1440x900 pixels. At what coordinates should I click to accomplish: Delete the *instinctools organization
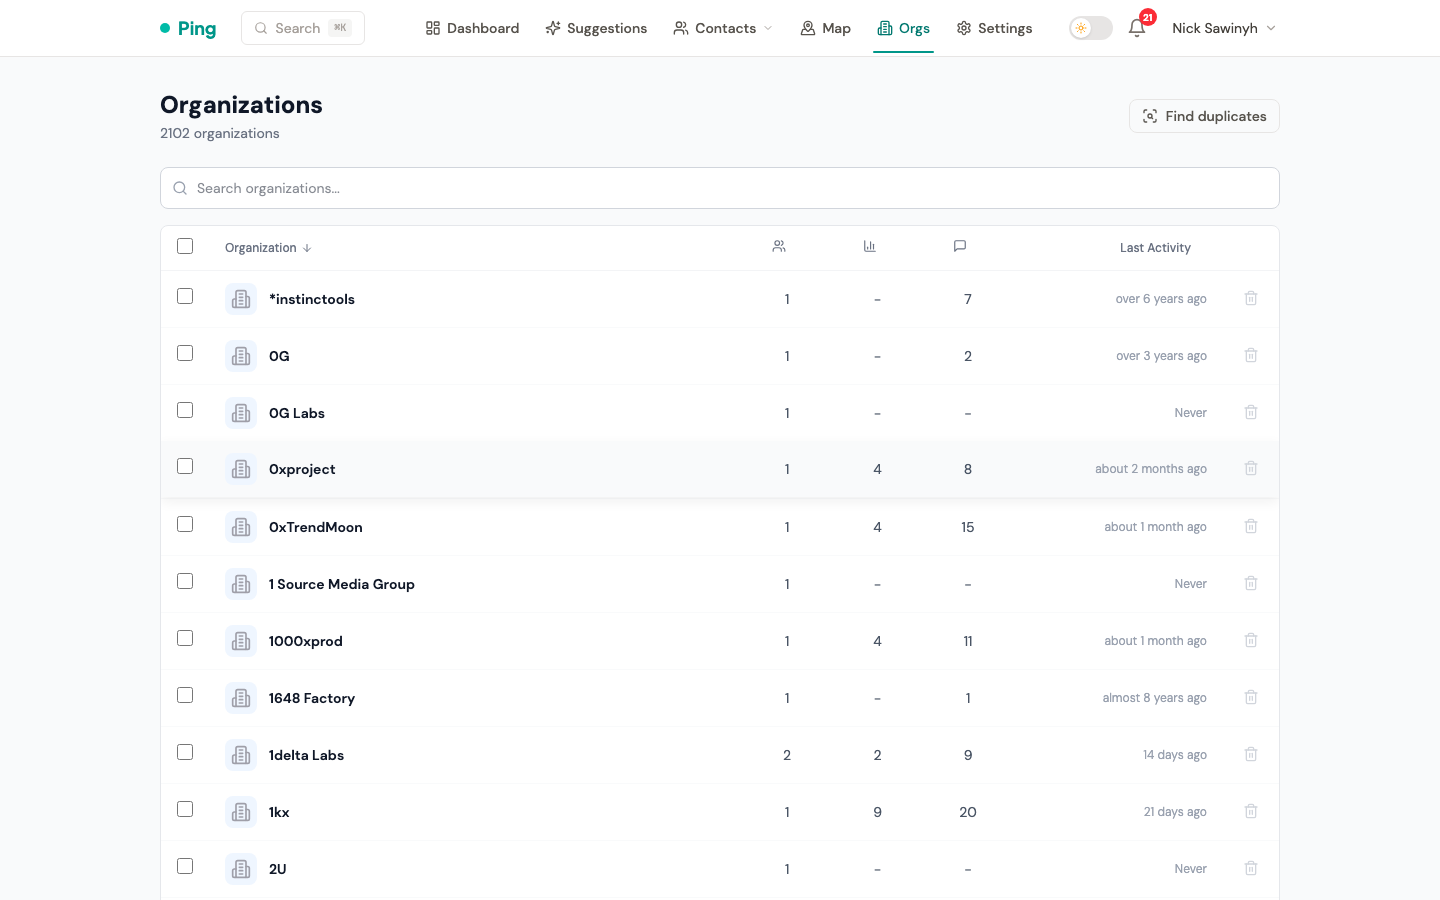[x=1251, y=298]
